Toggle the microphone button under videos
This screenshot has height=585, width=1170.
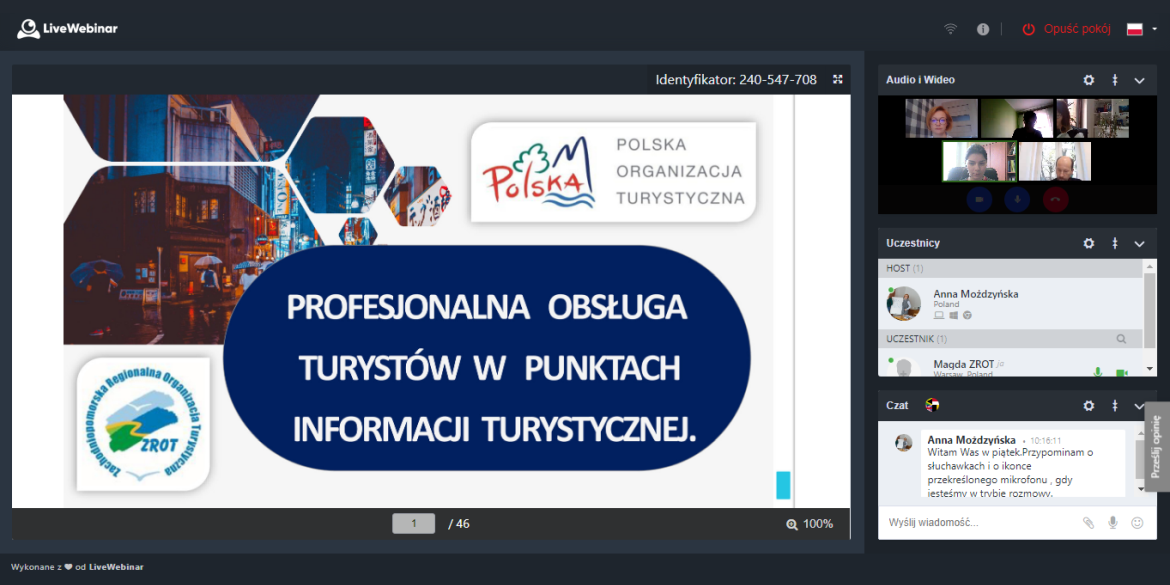pos(1017,199)
